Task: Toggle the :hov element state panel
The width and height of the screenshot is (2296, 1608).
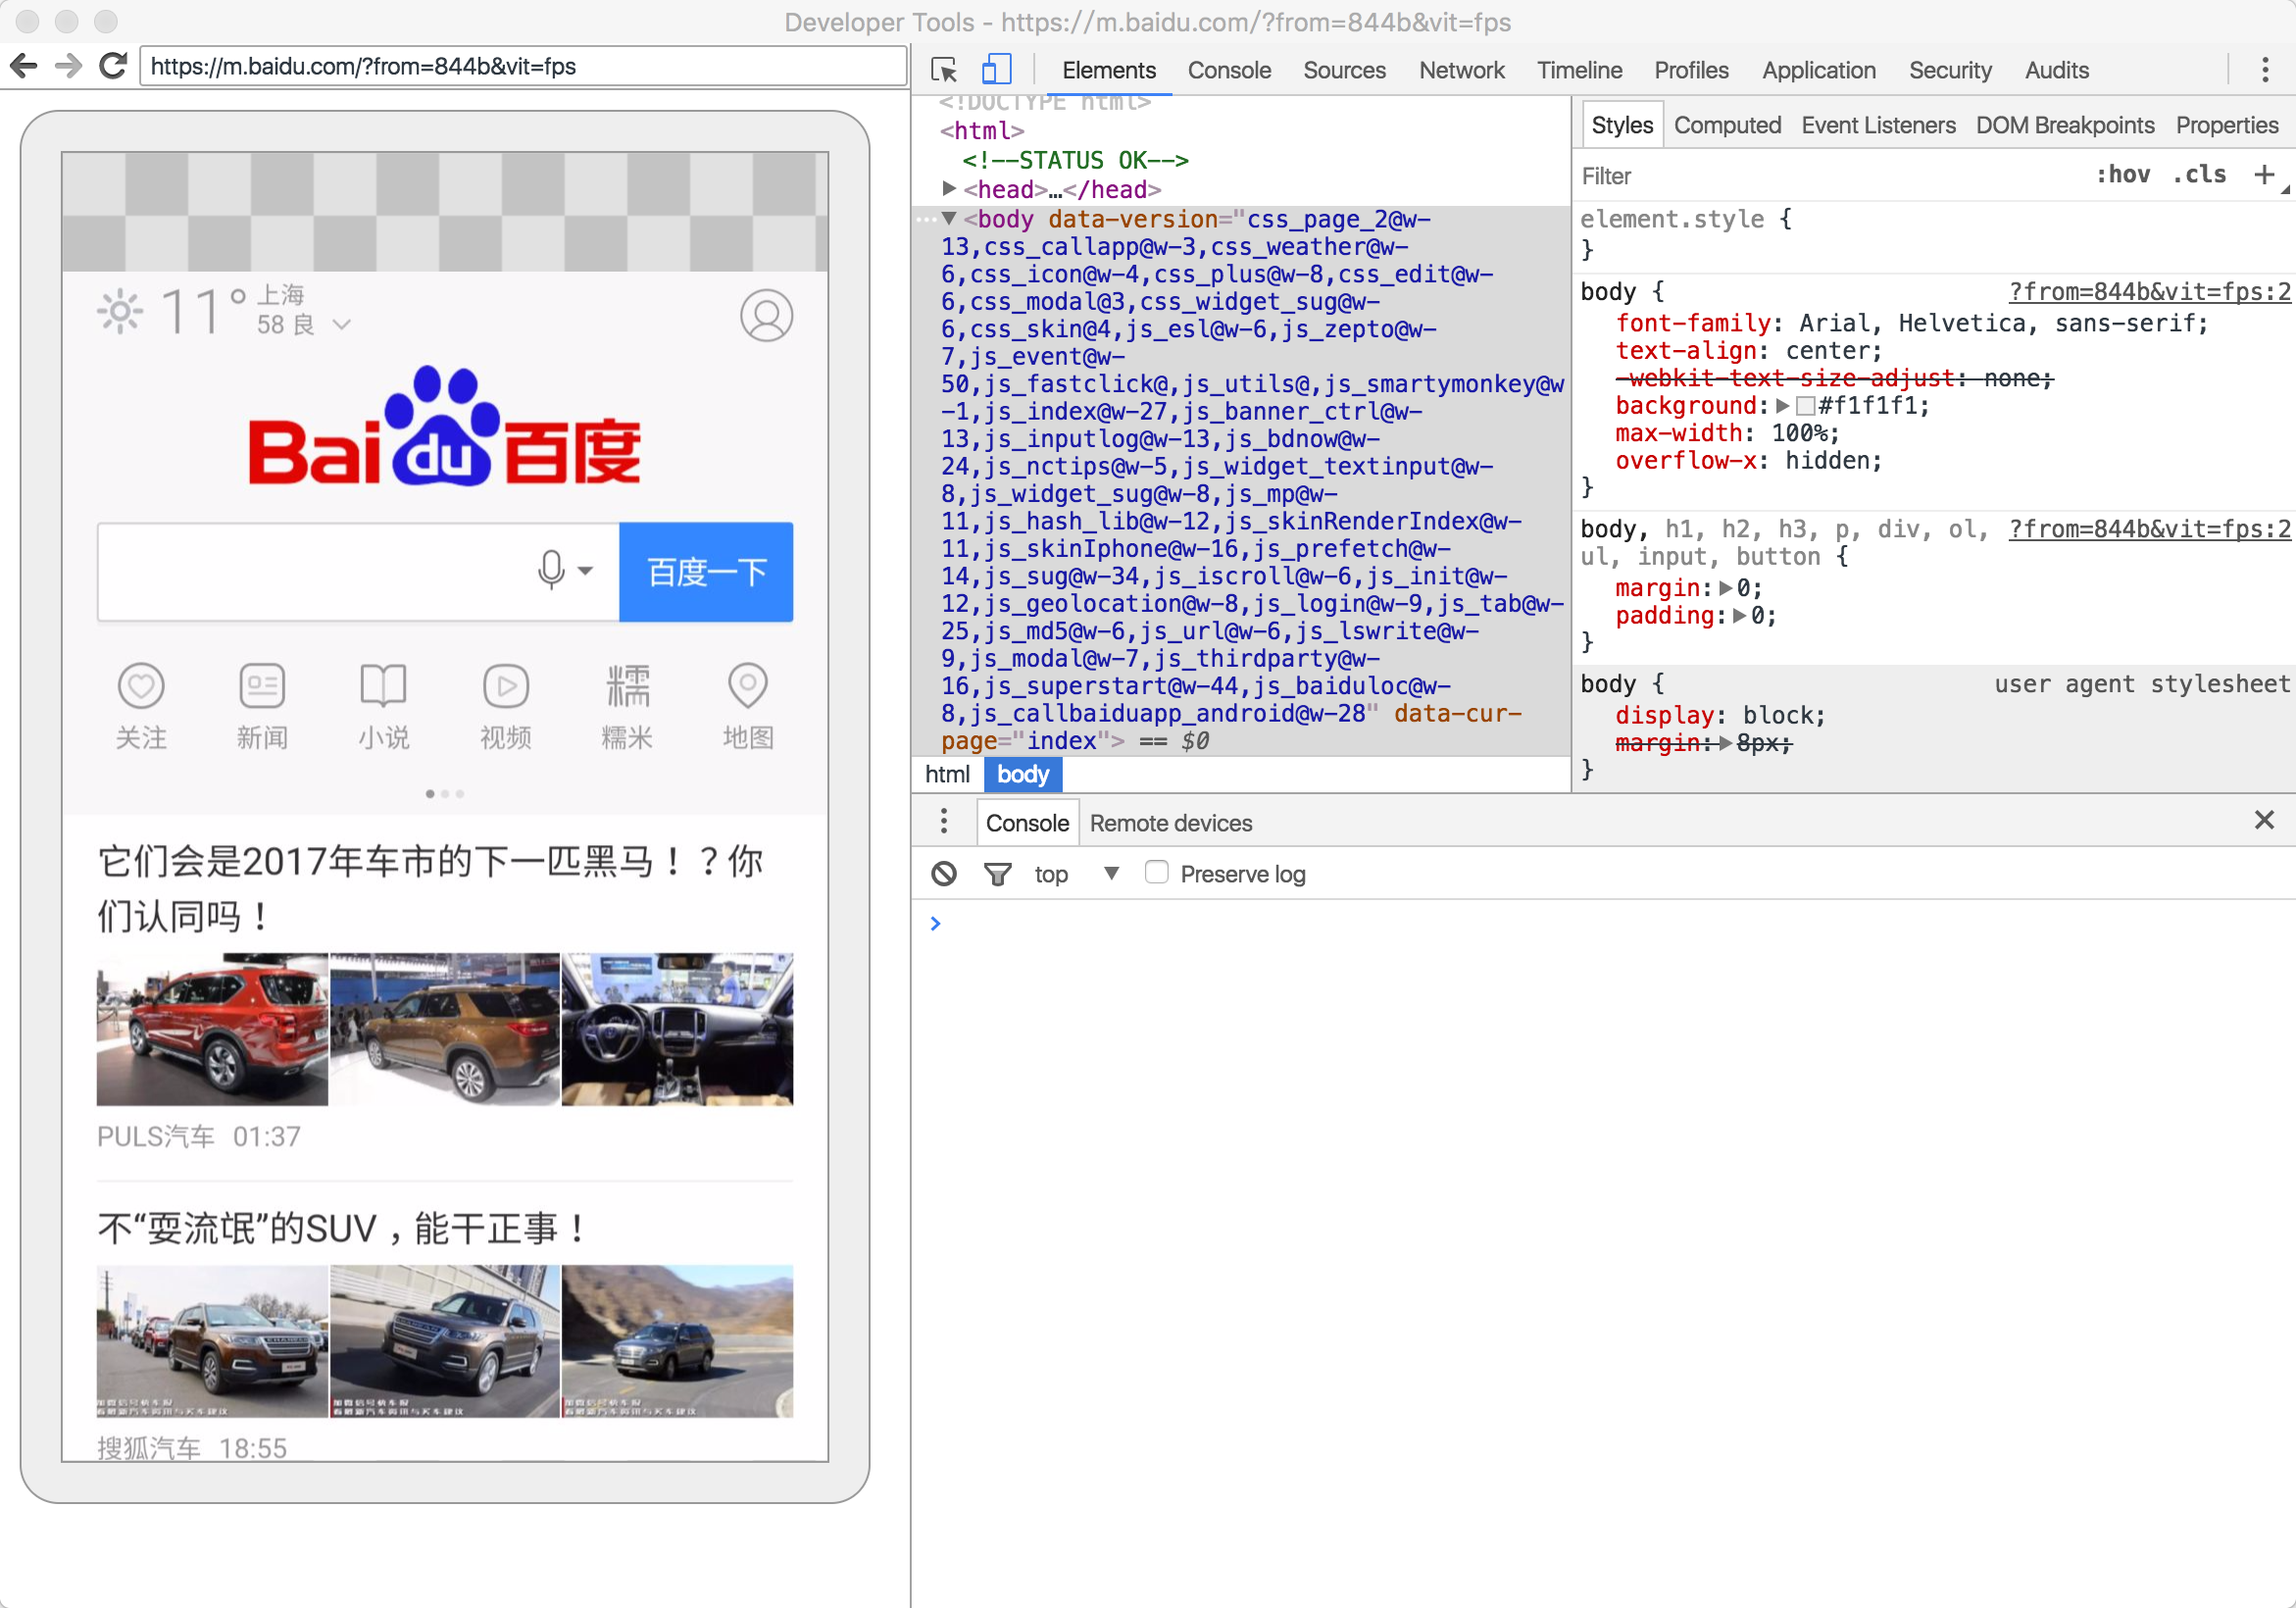Action: click(2122, 175)
